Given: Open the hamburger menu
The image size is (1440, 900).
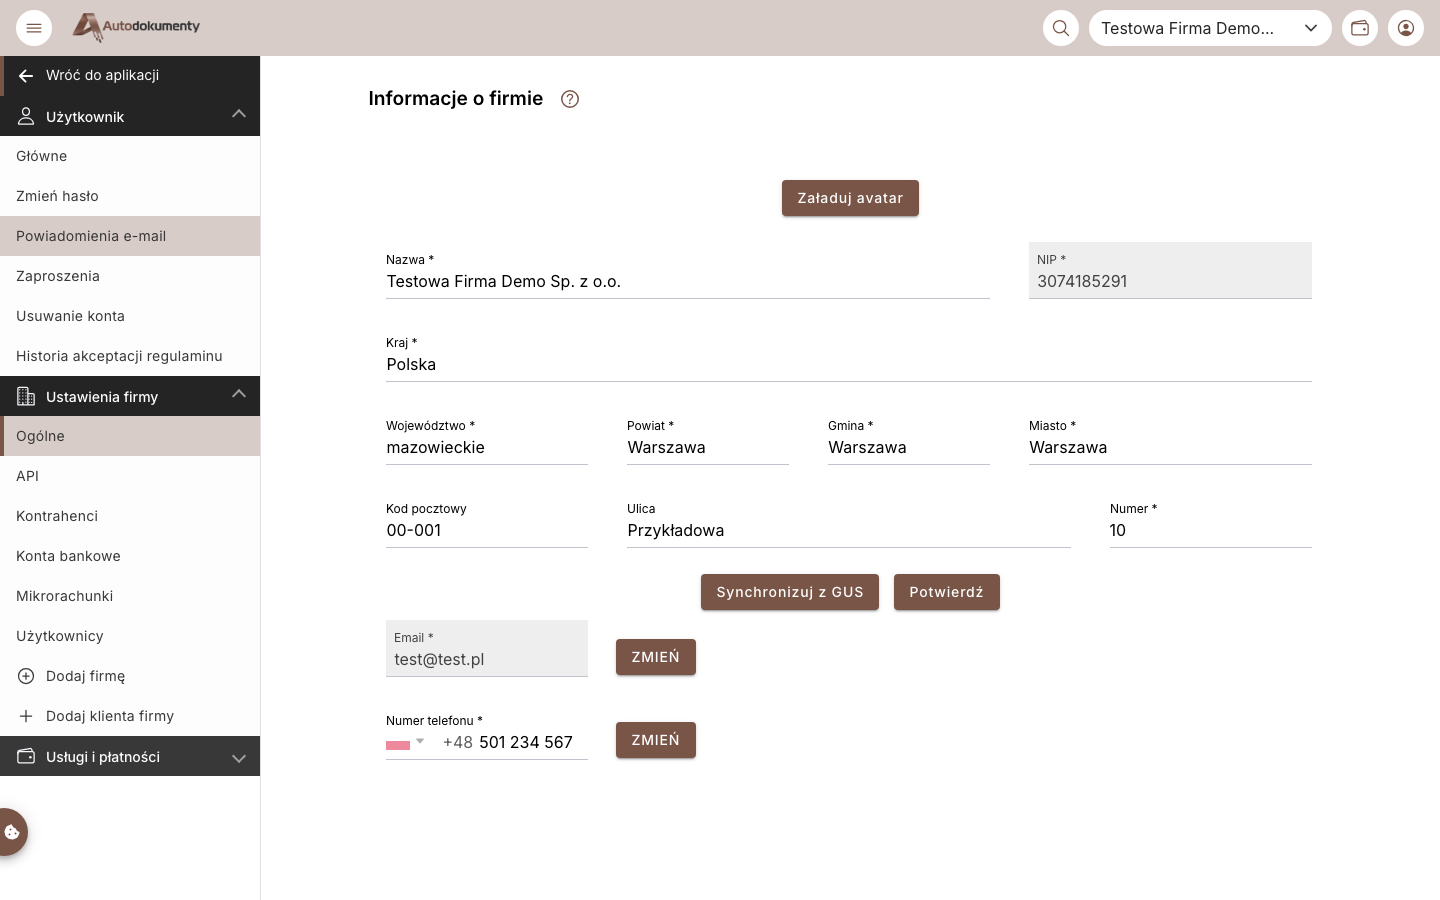Looking at the screenshot, I should [x=34, y=28].
